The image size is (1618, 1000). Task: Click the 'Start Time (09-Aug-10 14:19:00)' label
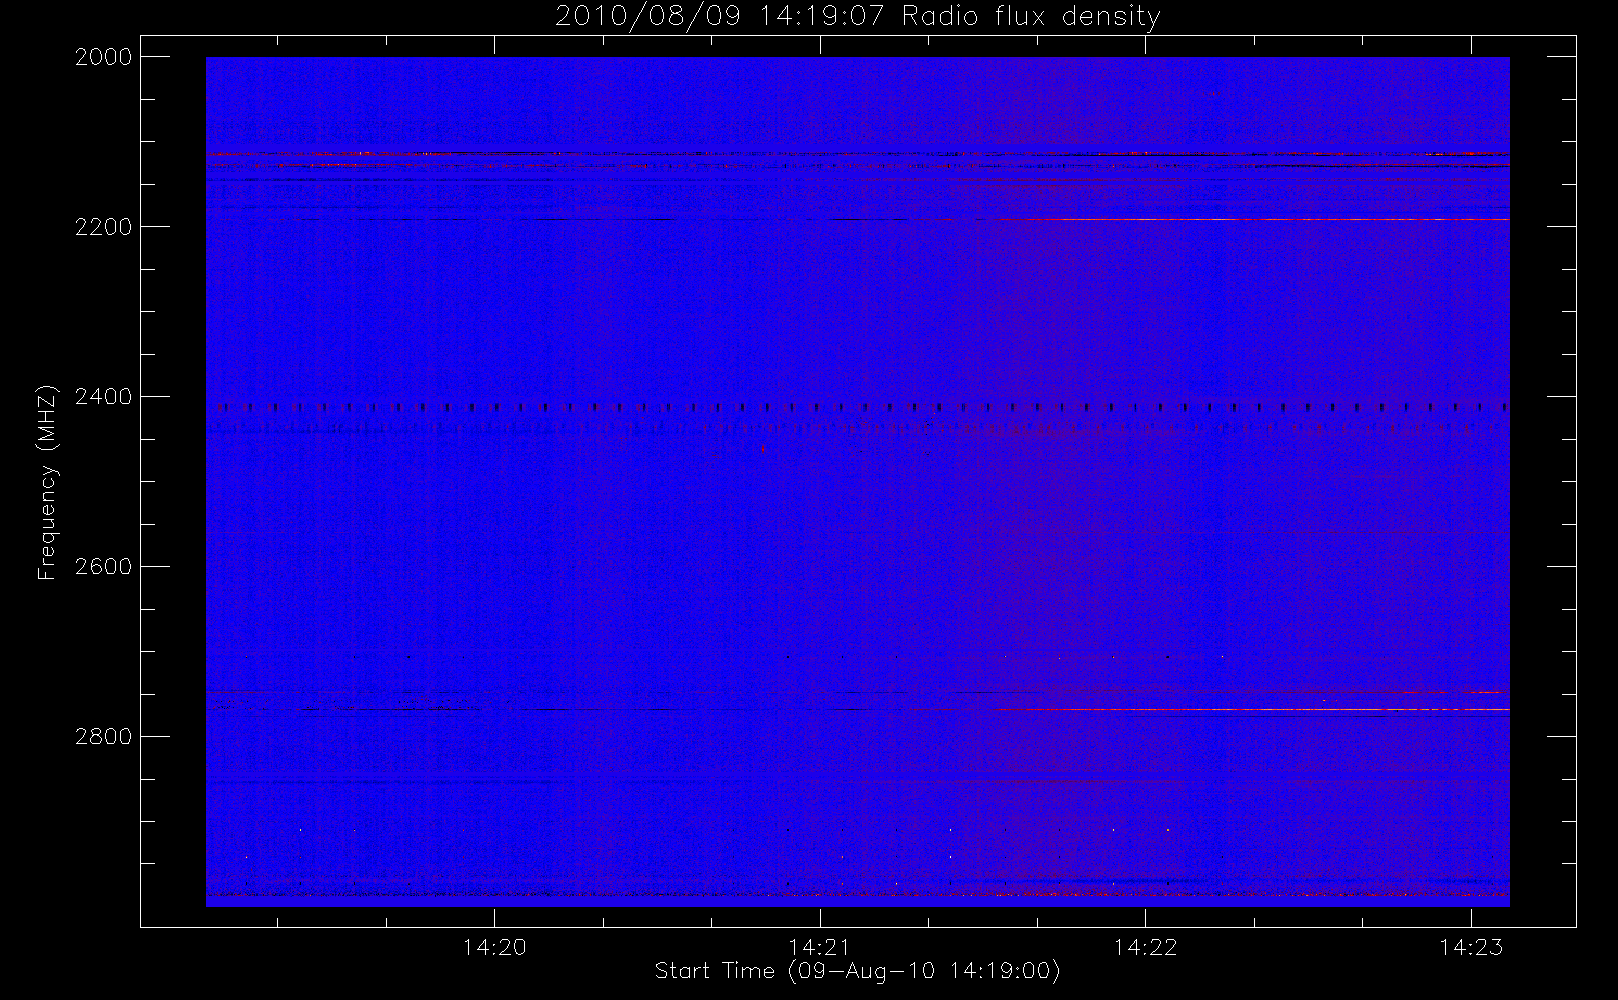point(857,971)
